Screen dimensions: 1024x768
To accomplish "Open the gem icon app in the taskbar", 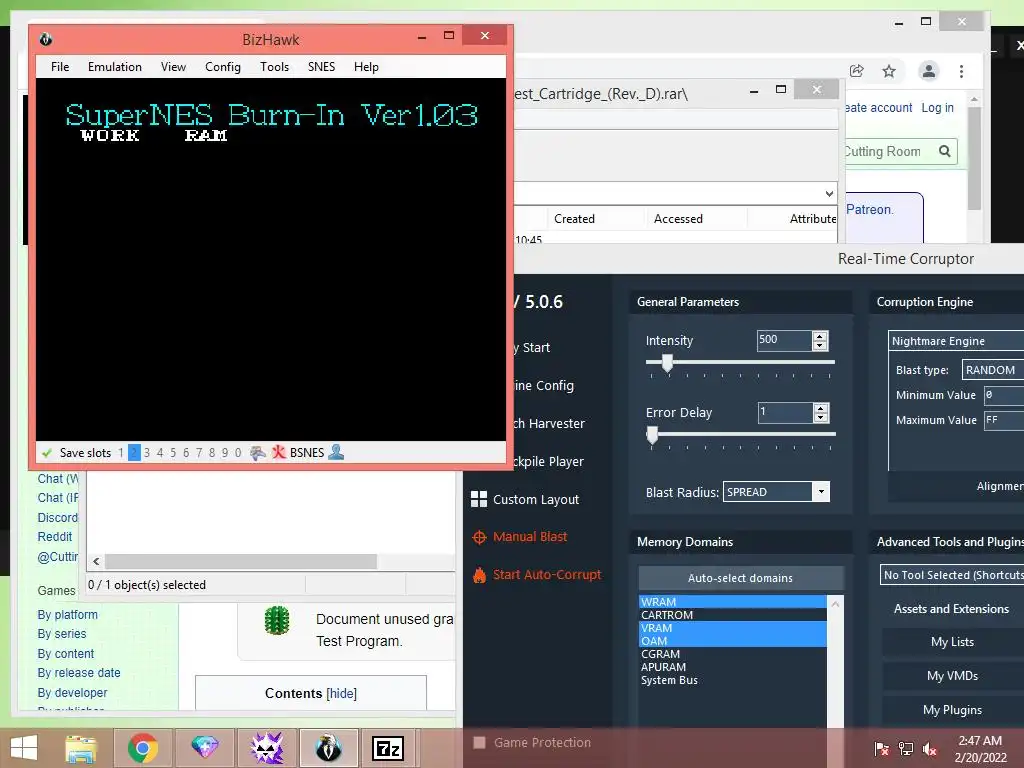I will pos(204,748).
